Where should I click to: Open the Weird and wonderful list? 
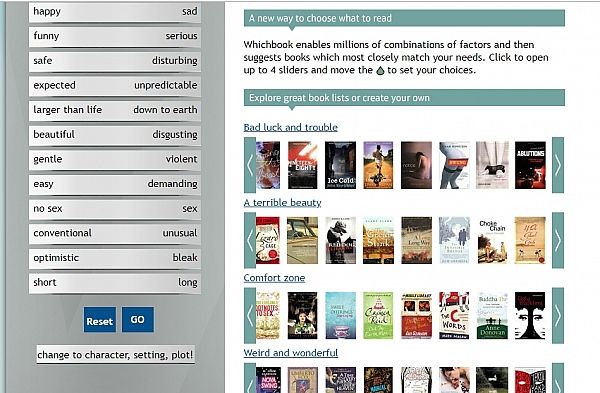point(291,353)
